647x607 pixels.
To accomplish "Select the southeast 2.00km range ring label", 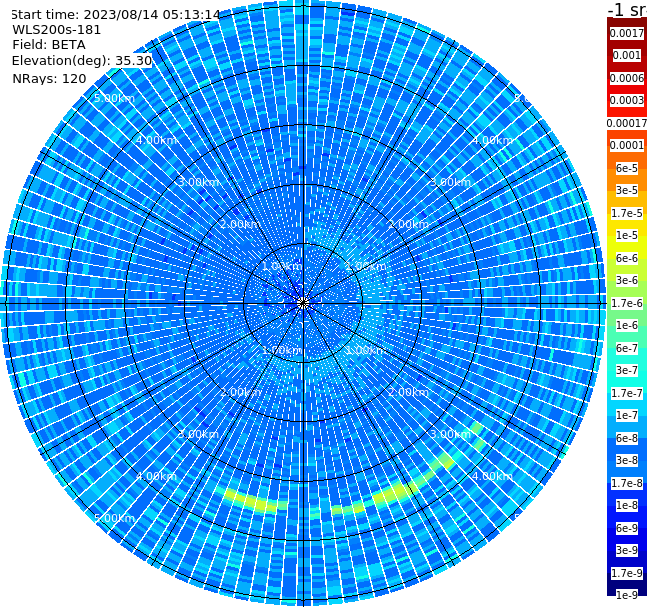I will pos(408,392).
